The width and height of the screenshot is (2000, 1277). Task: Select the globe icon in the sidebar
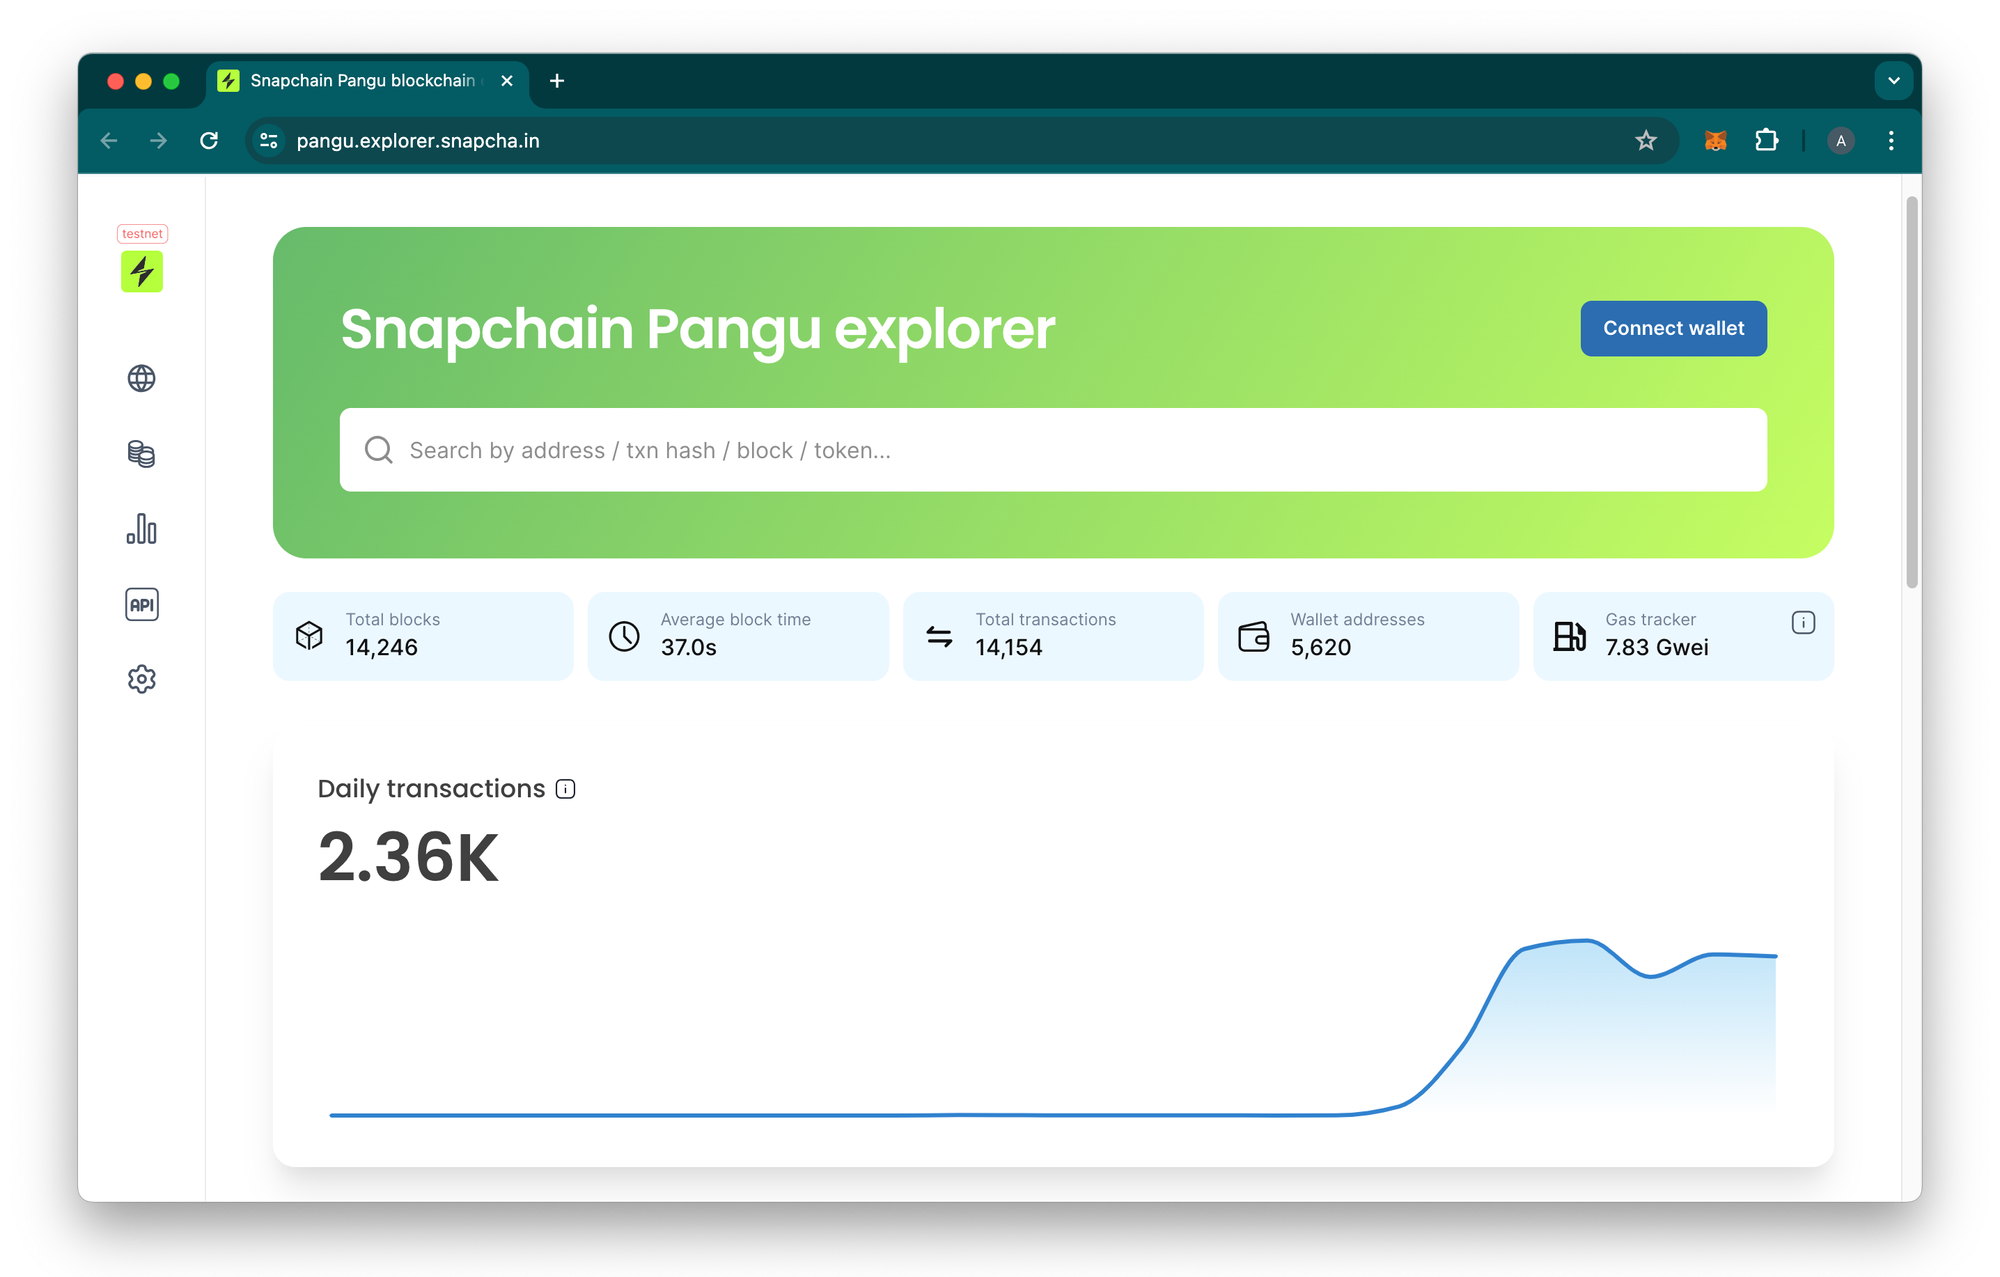(x=141, y=378)
